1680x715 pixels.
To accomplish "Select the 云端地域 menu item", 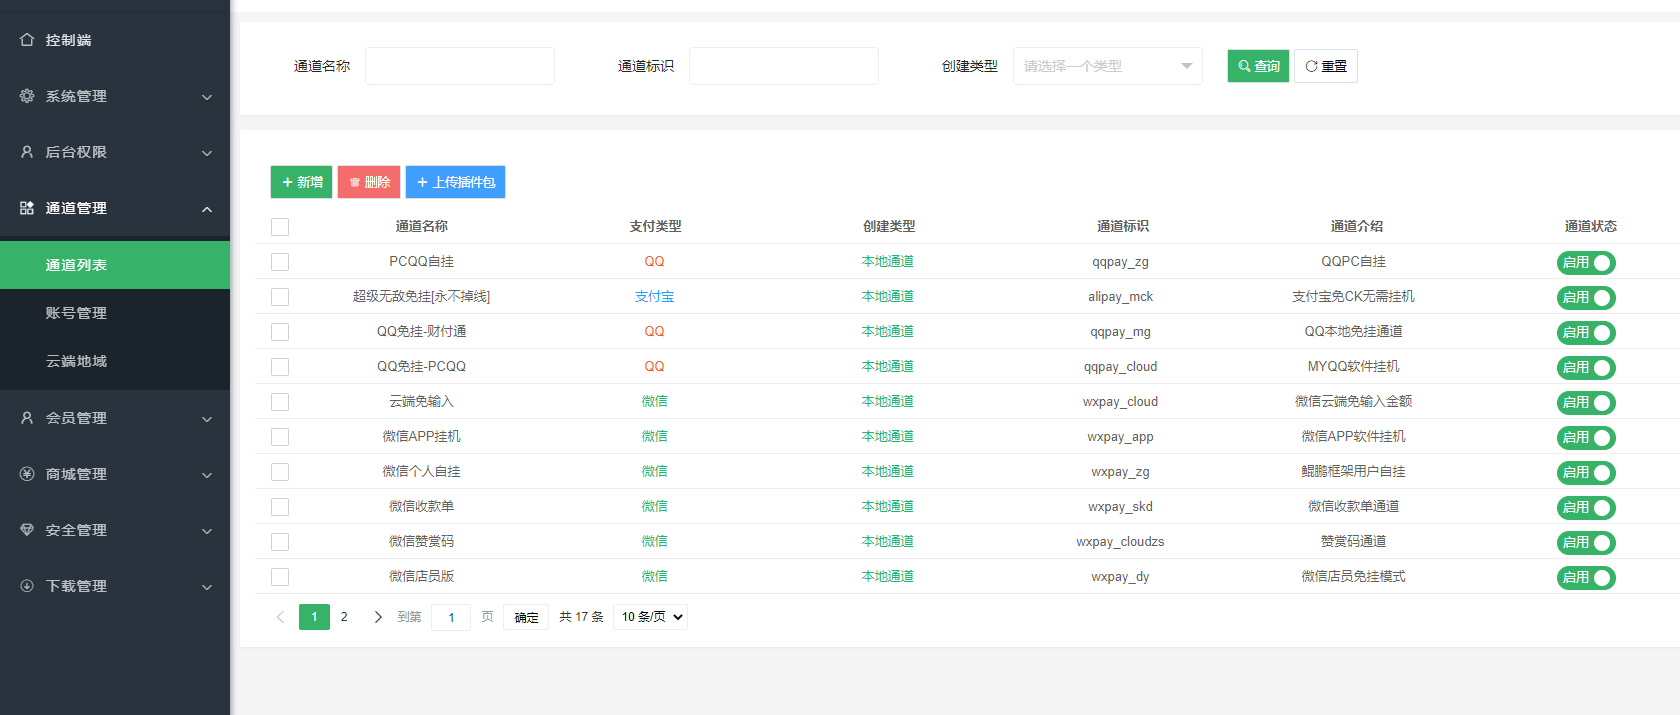I will point(76,361).
